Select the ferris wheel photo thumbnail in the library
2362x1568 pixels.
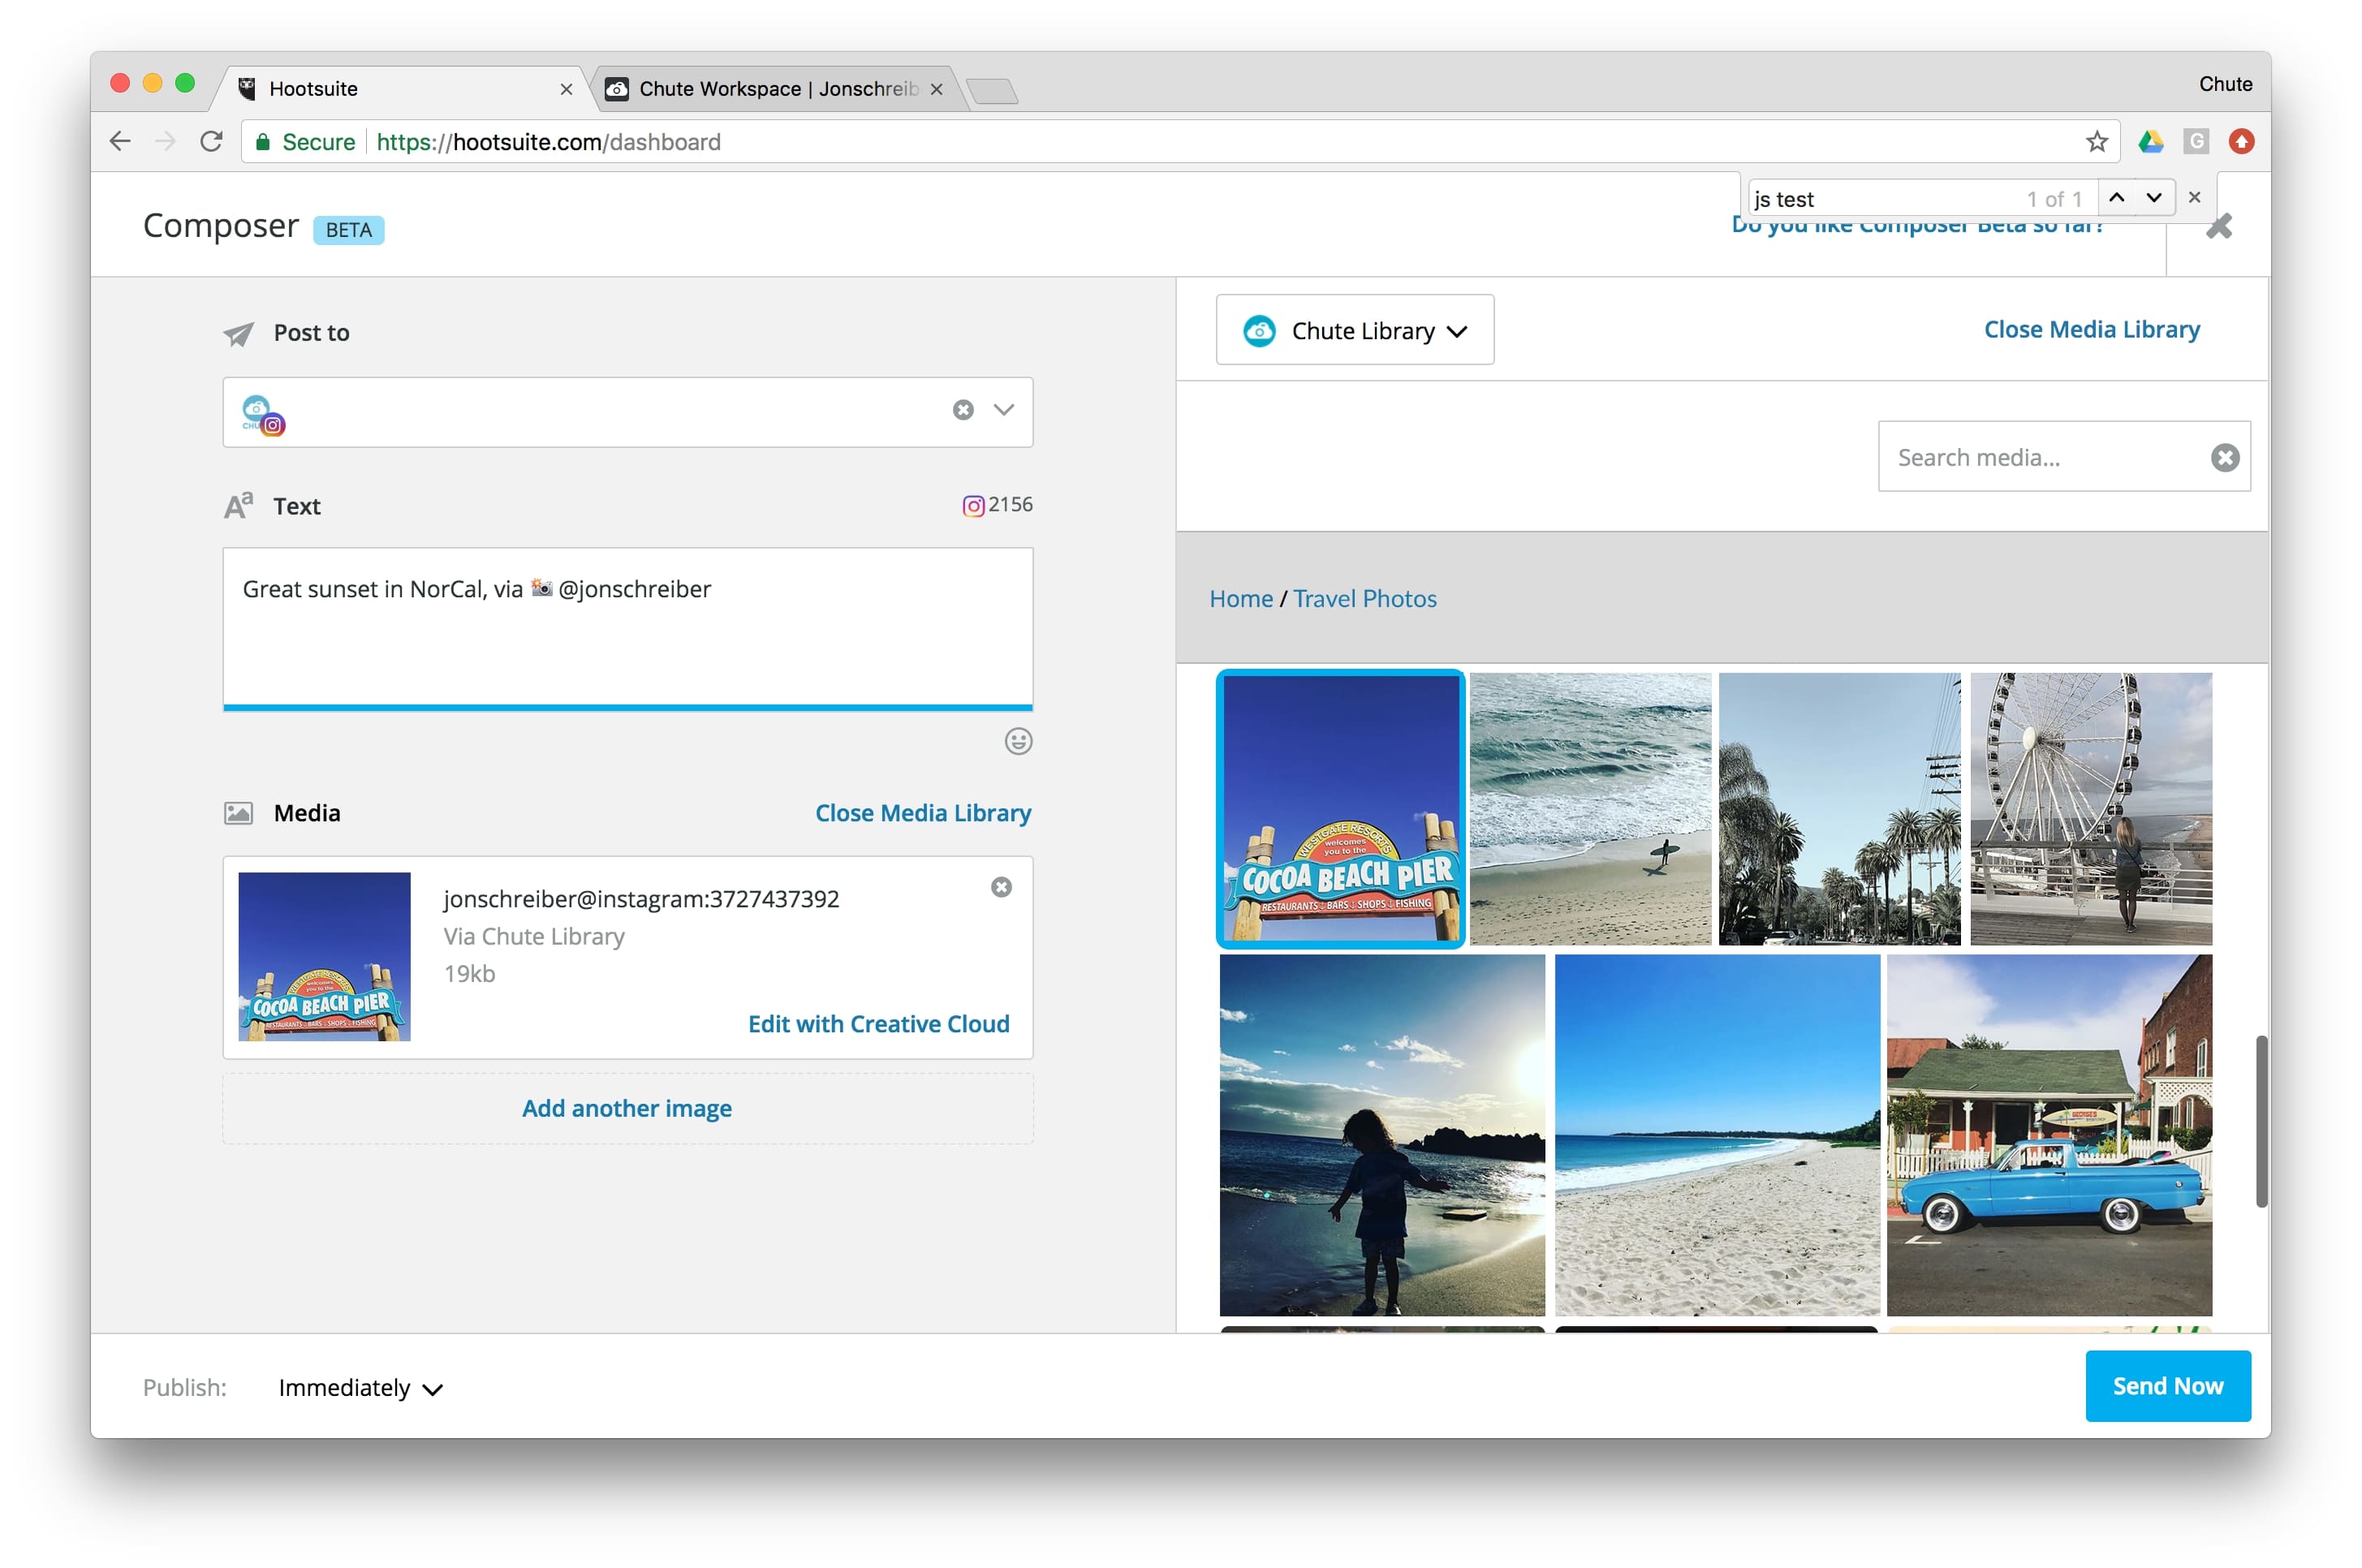[2089, 808]
